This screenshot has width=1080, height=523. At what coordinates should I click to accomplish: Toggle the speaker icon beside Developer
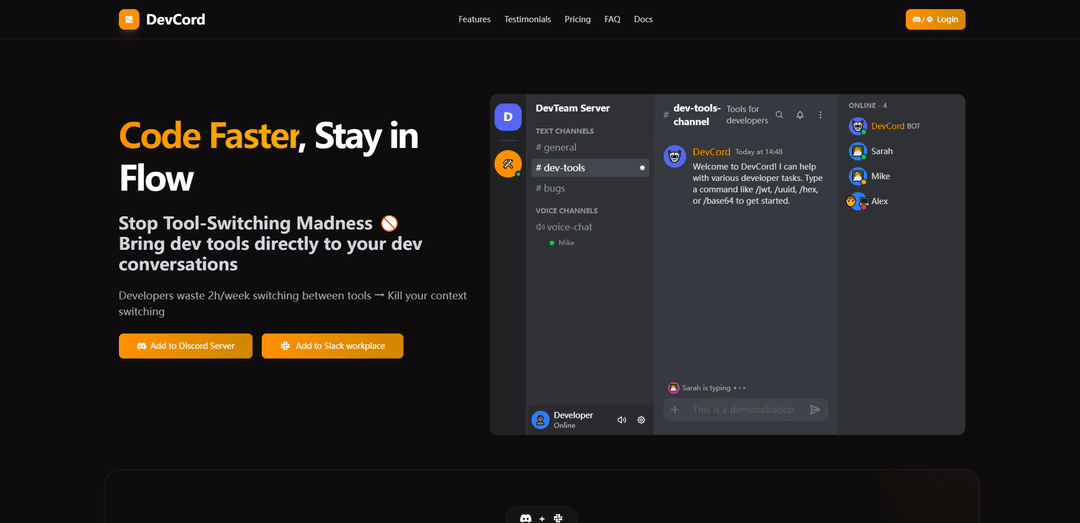tap(622, 420)
